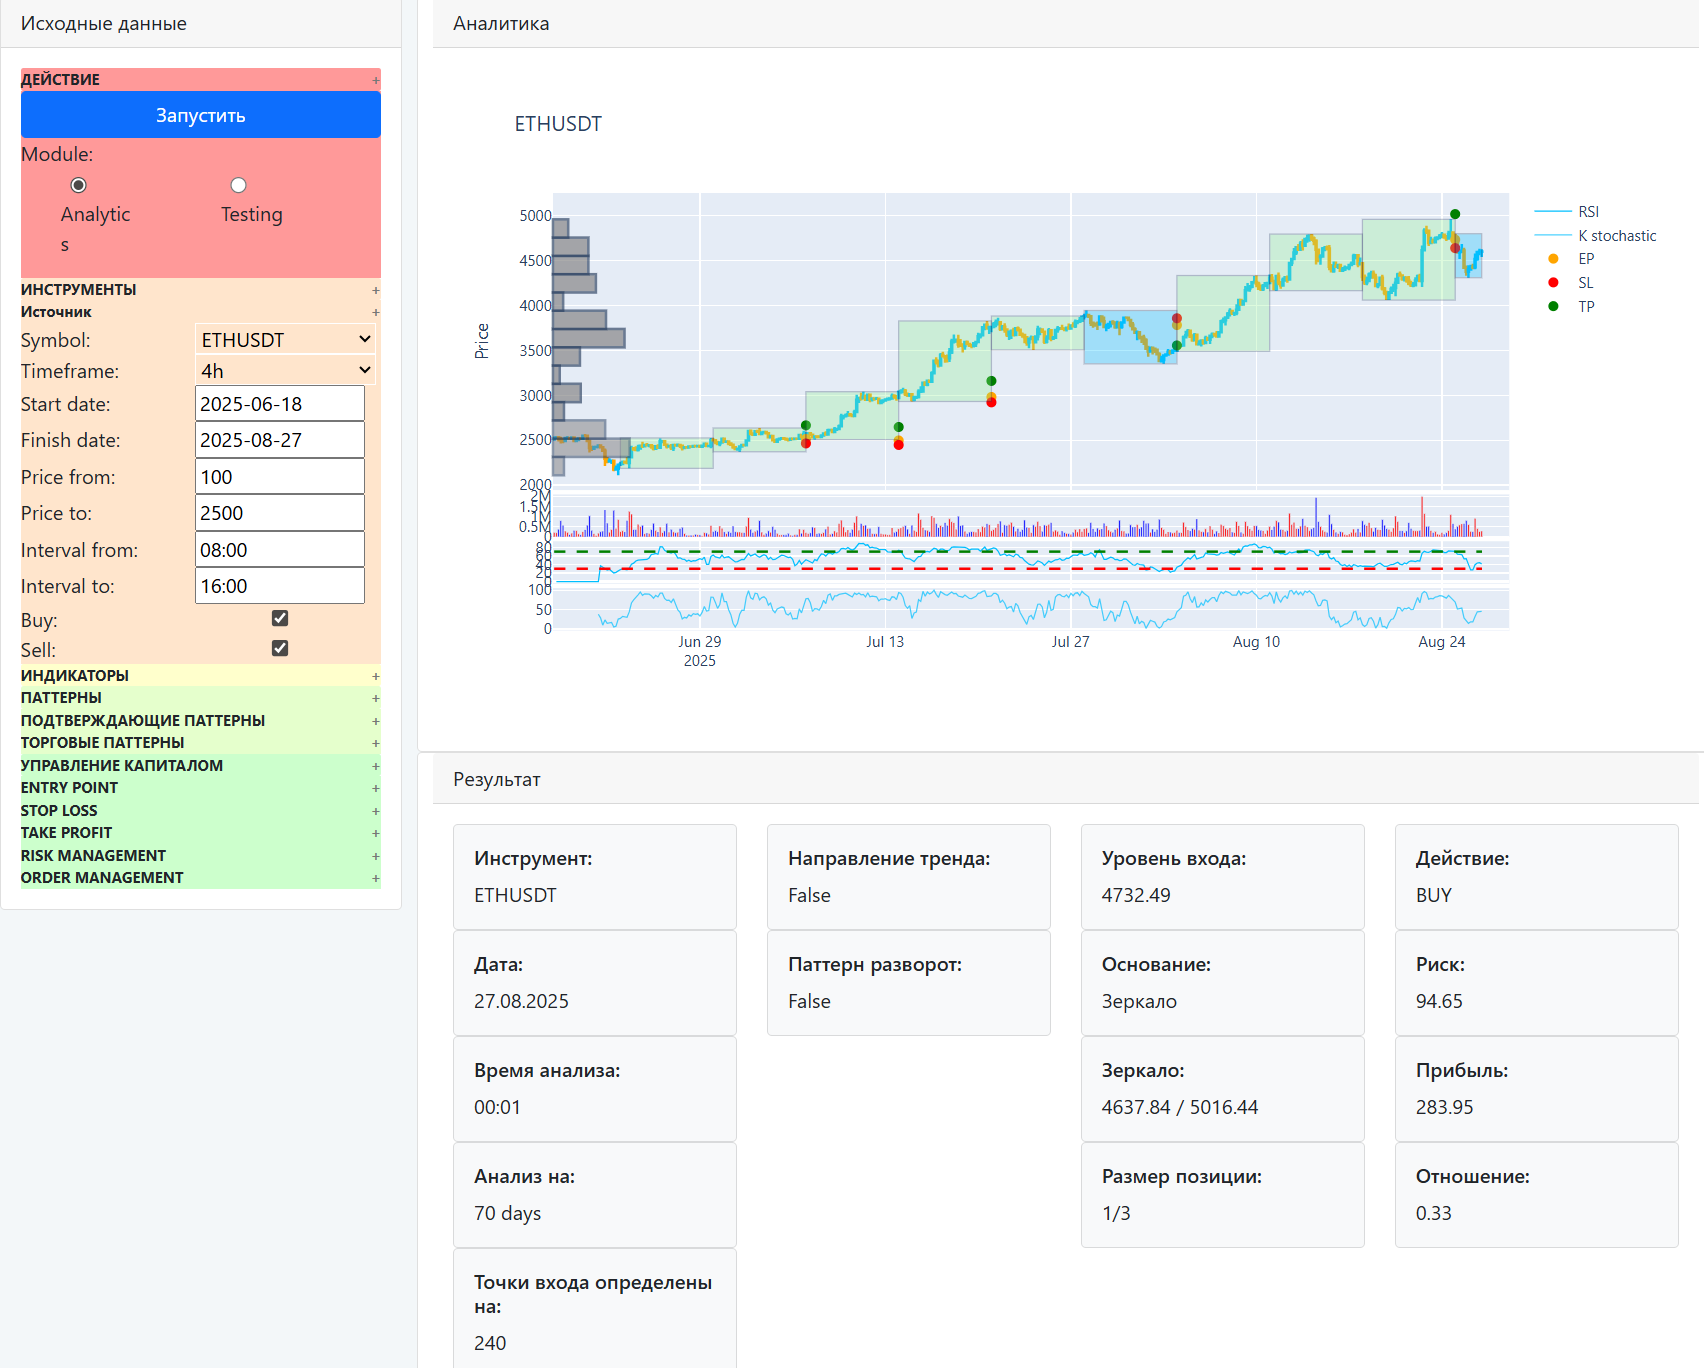This screenshot has width=1704, height=1368.
Task: Click the Start date field
Action: click(279, 404)
